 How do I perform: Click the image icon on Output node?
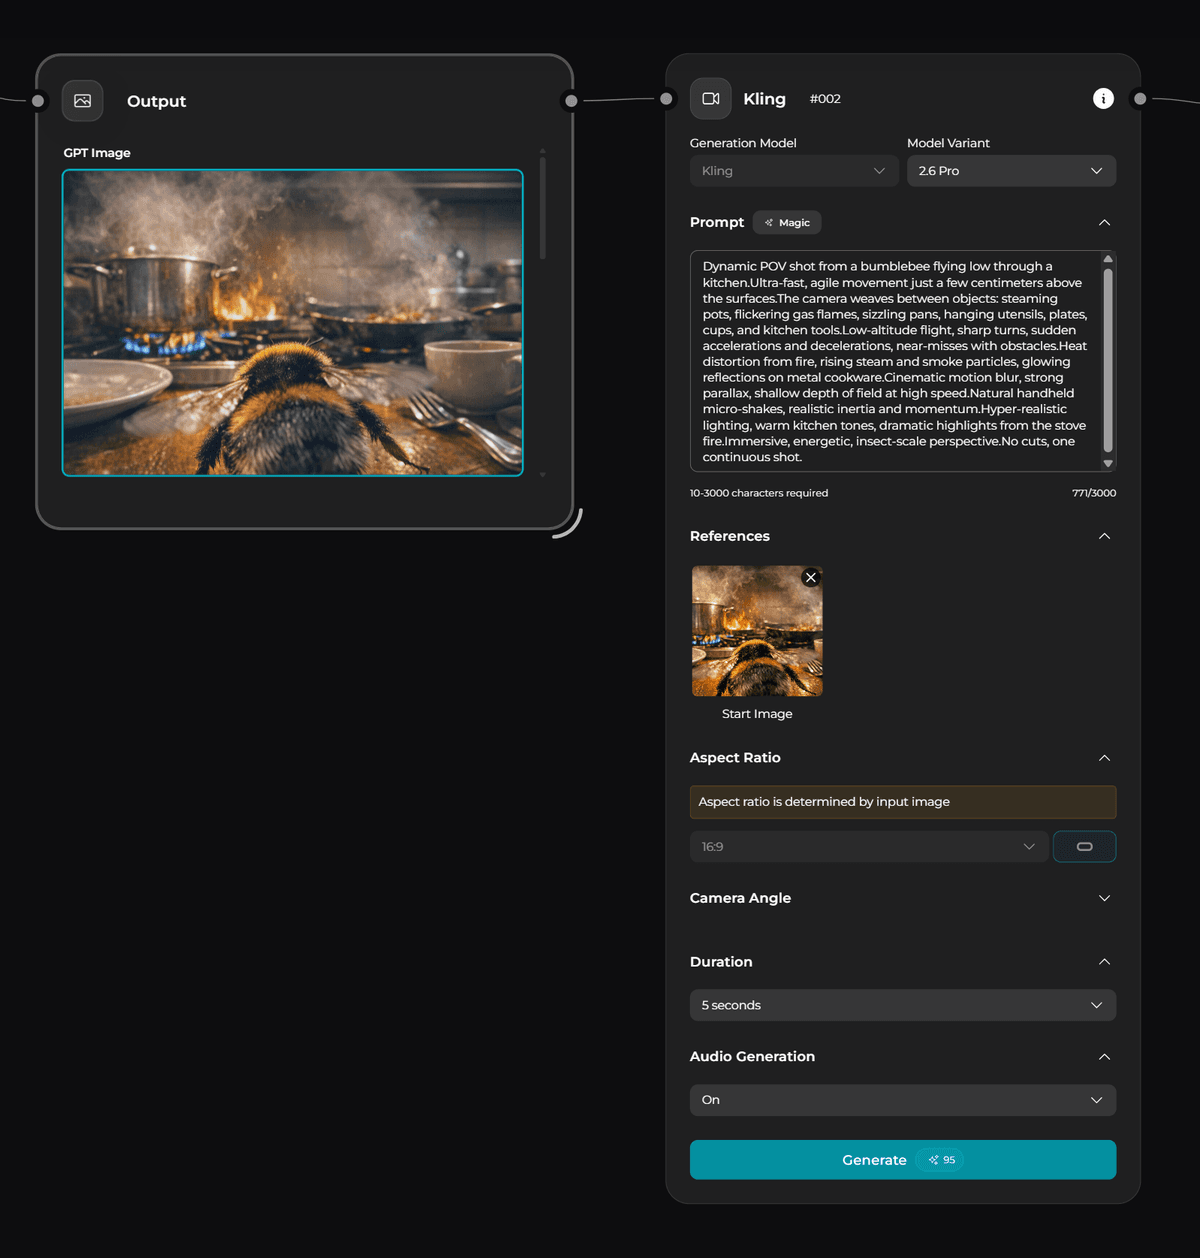83,101
